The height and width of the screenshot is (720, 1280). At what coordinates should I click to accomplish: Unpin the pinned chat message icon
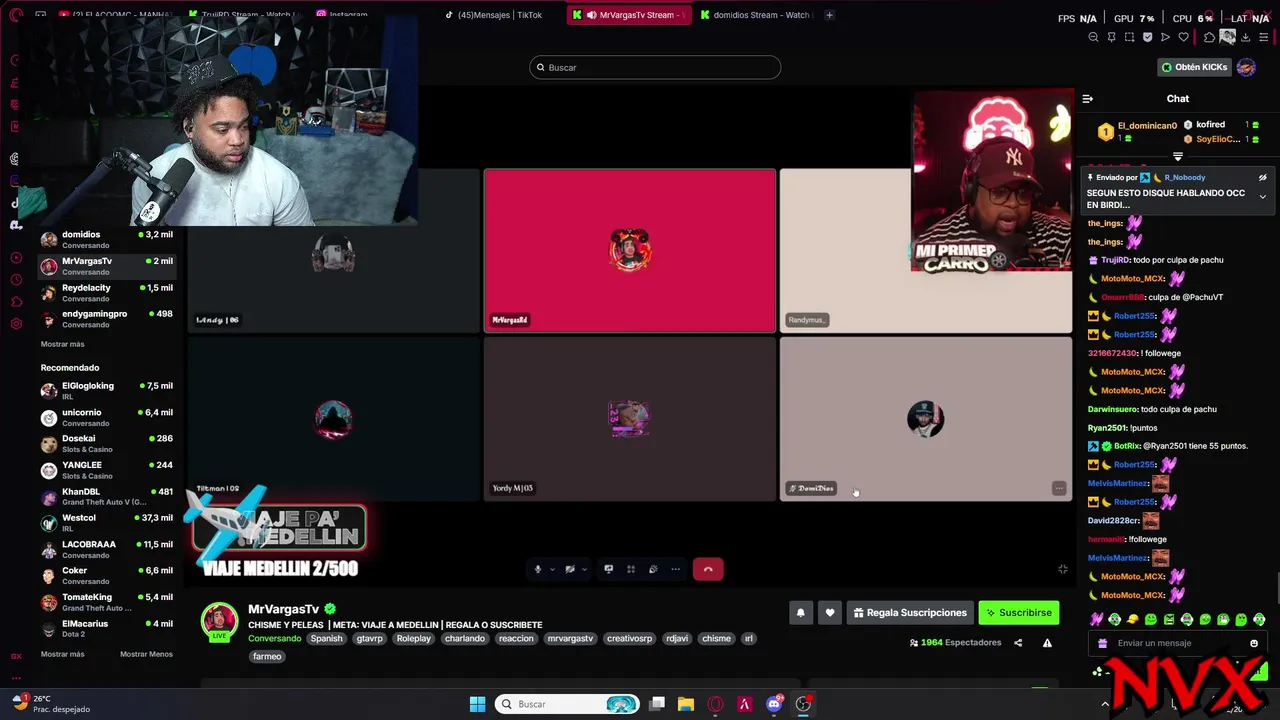tap(1262, 177)
